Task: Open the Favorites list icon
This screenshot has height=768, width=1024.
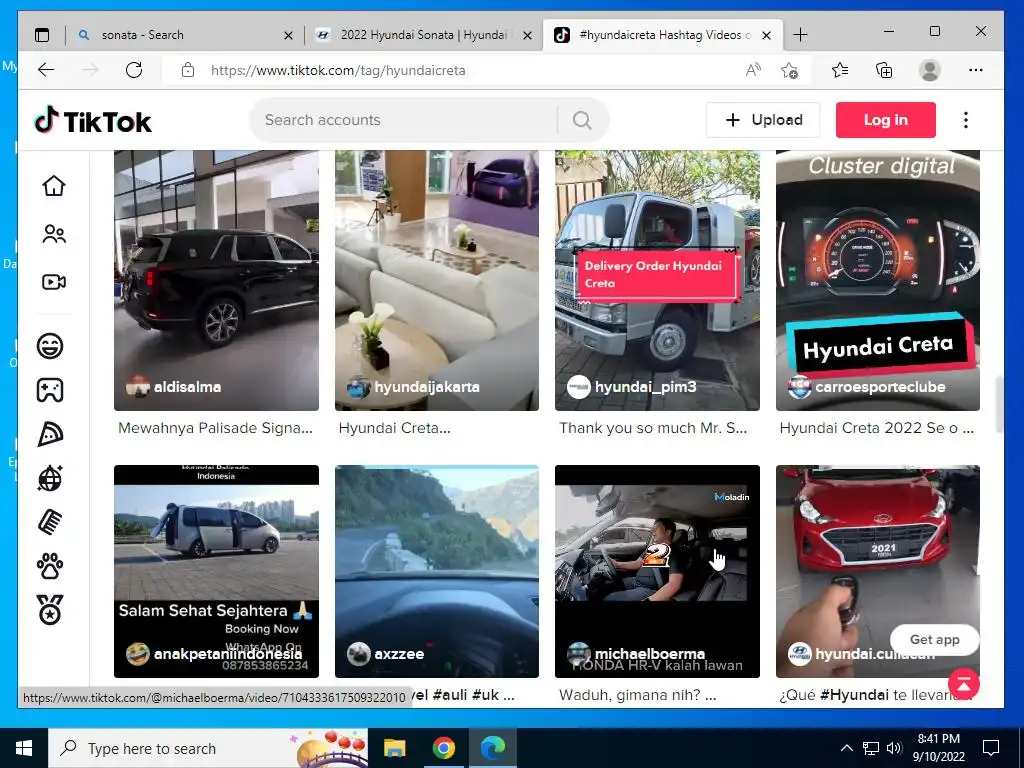Action: [840, 70]
